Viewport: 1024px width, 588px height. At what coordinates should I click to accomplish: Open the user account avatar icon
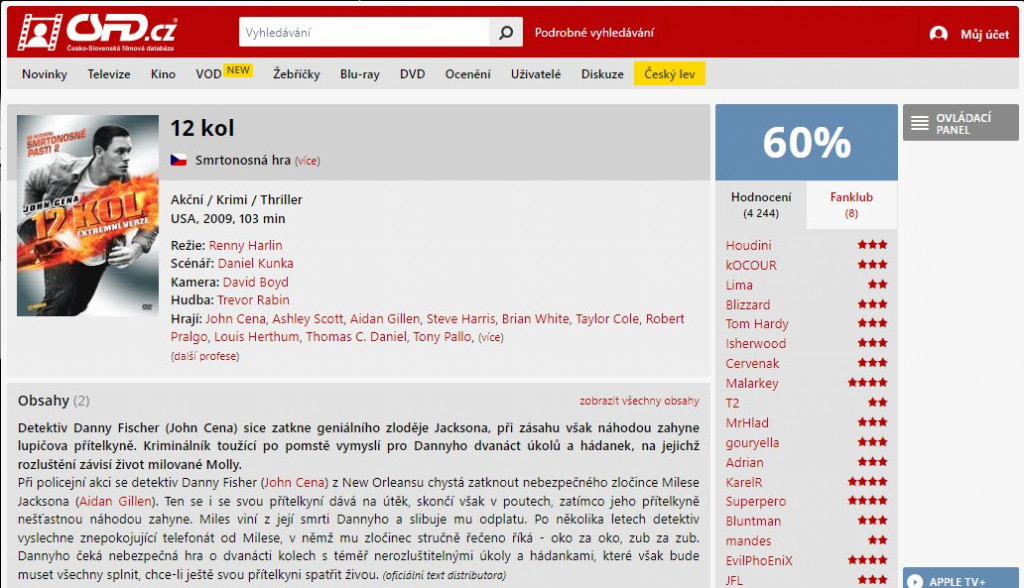pyautogui.click(x=938, y=33)
